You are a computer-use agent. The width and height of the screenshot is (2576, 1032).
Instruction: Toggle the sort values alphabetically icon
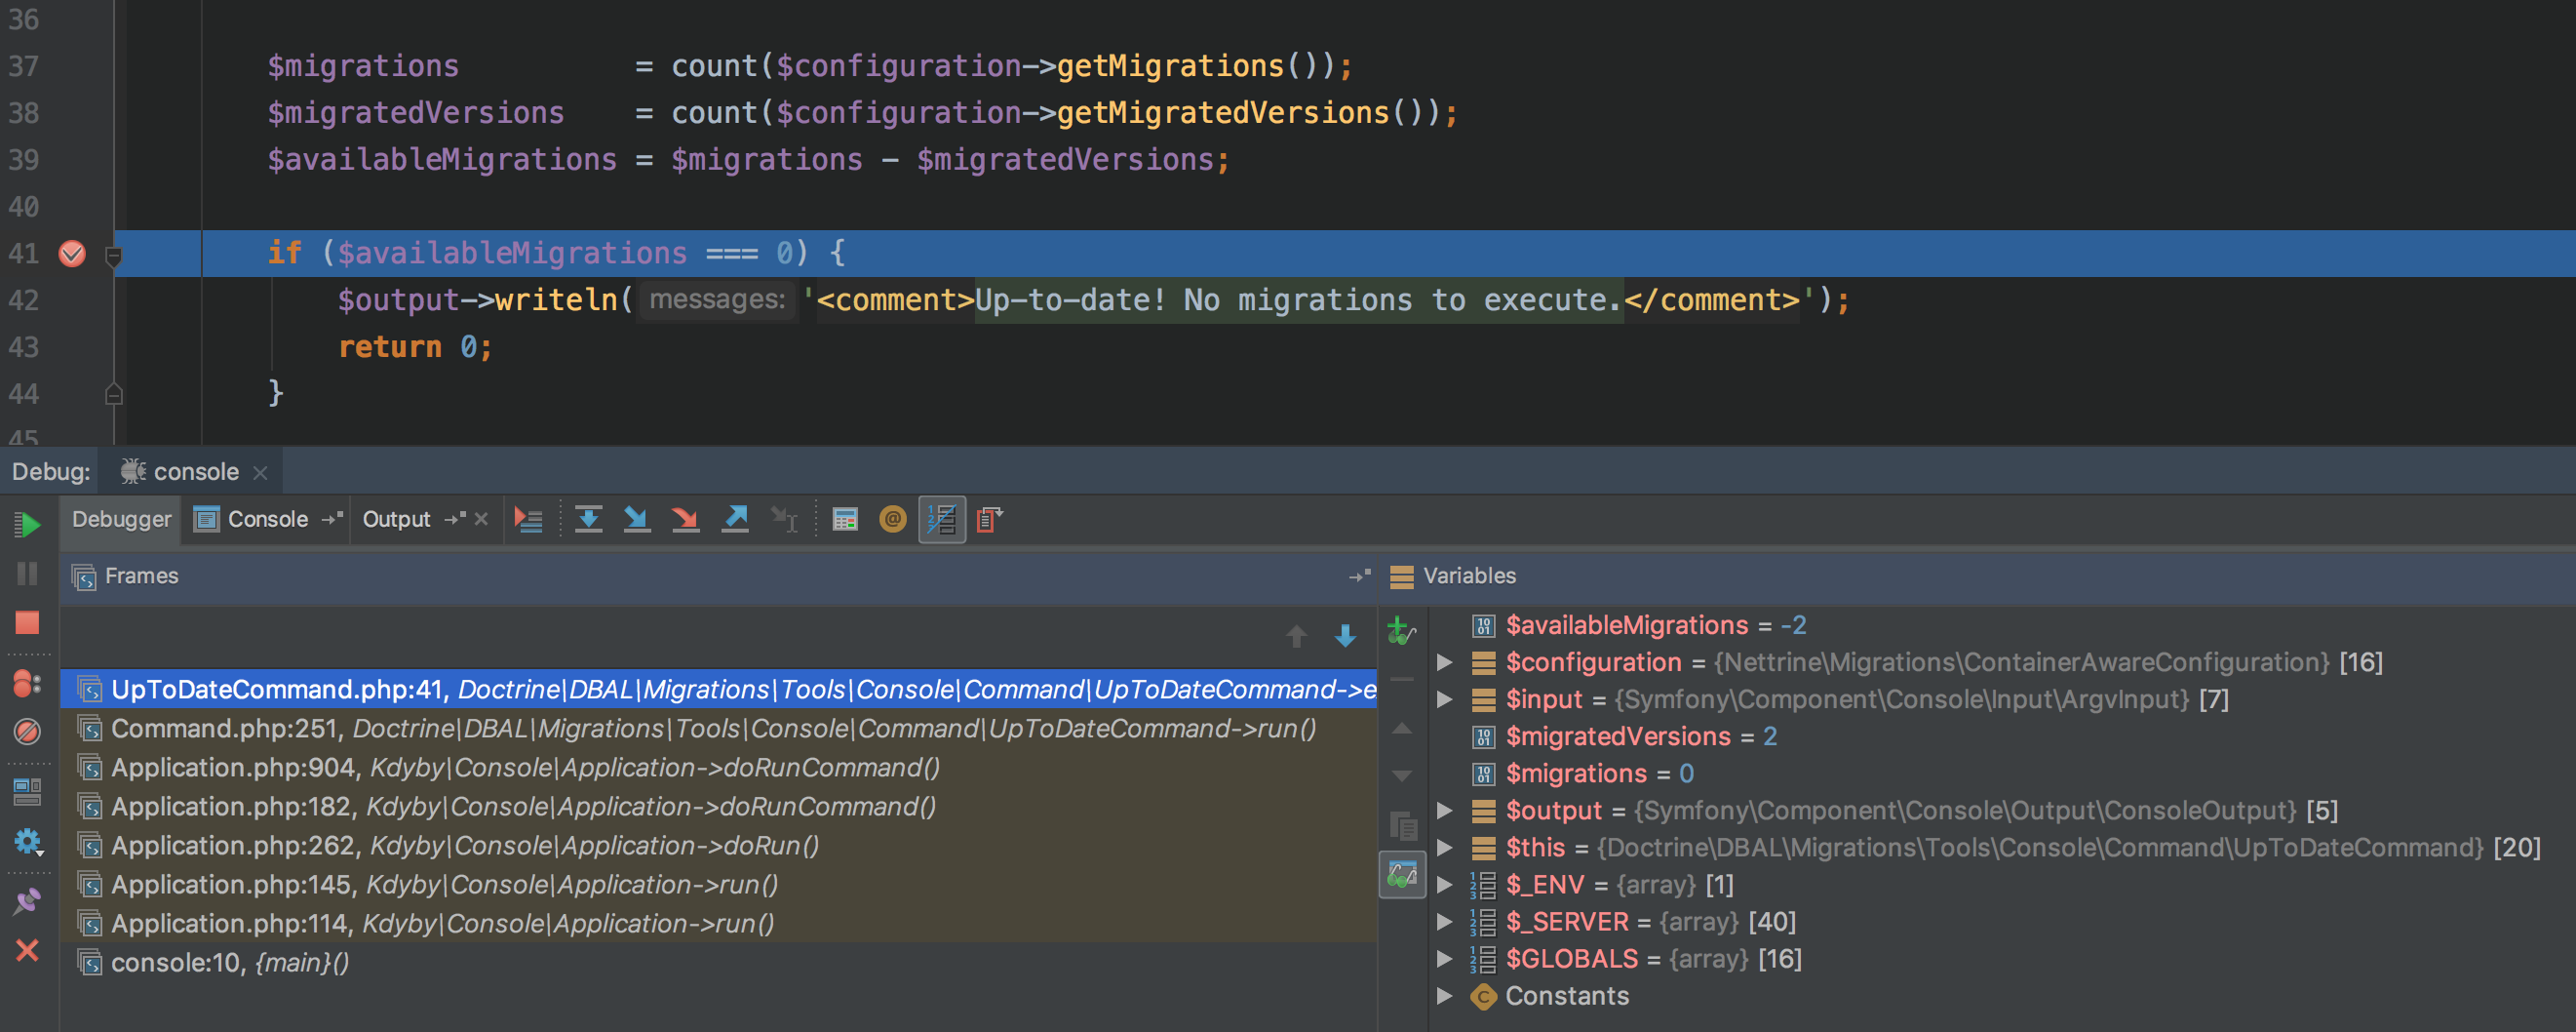point(942,520)
